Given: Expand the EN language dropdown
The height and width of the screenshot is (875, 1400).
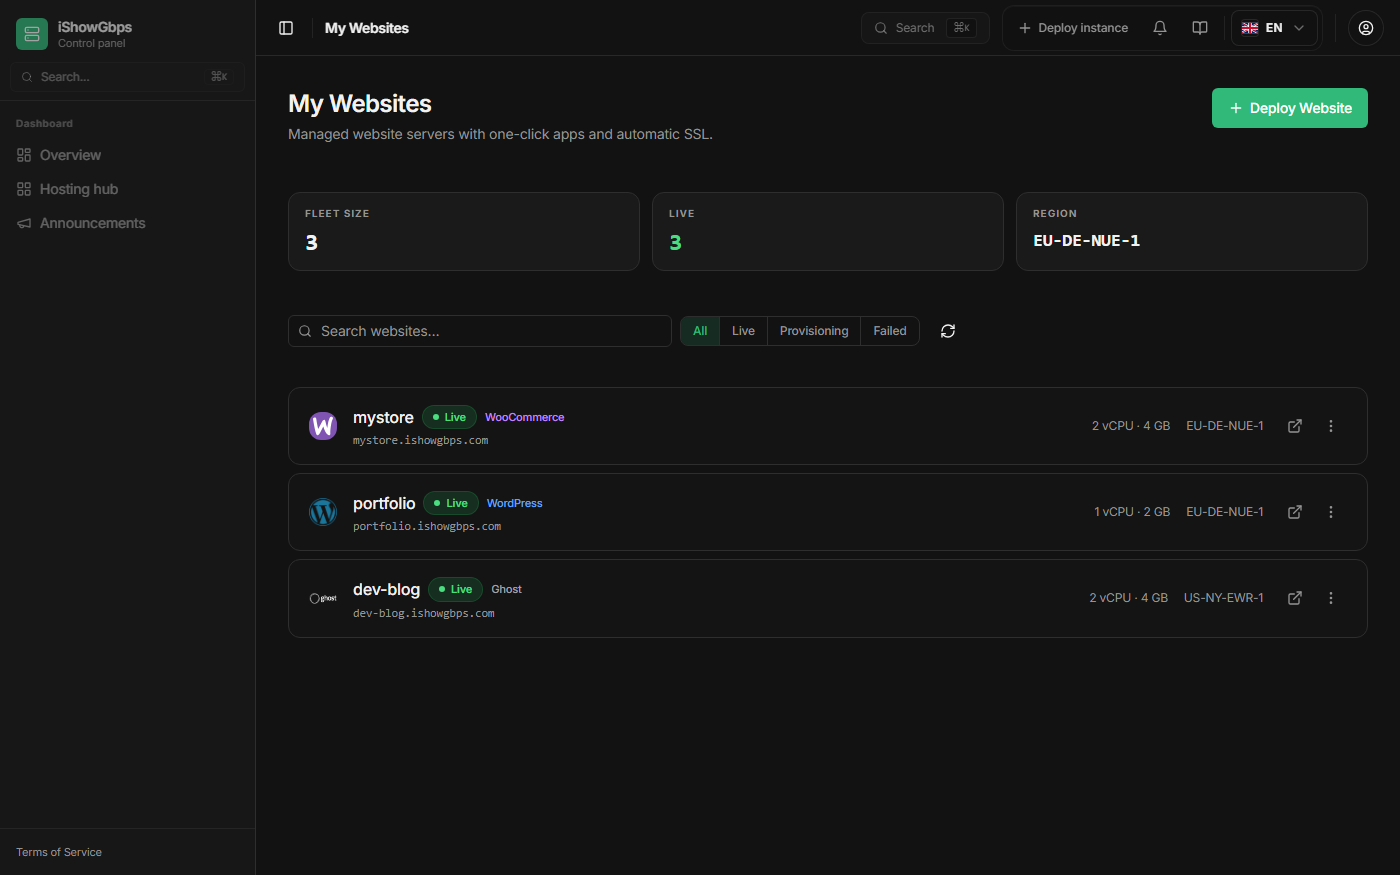Looking at the screenshot, I should point(1274,28).
